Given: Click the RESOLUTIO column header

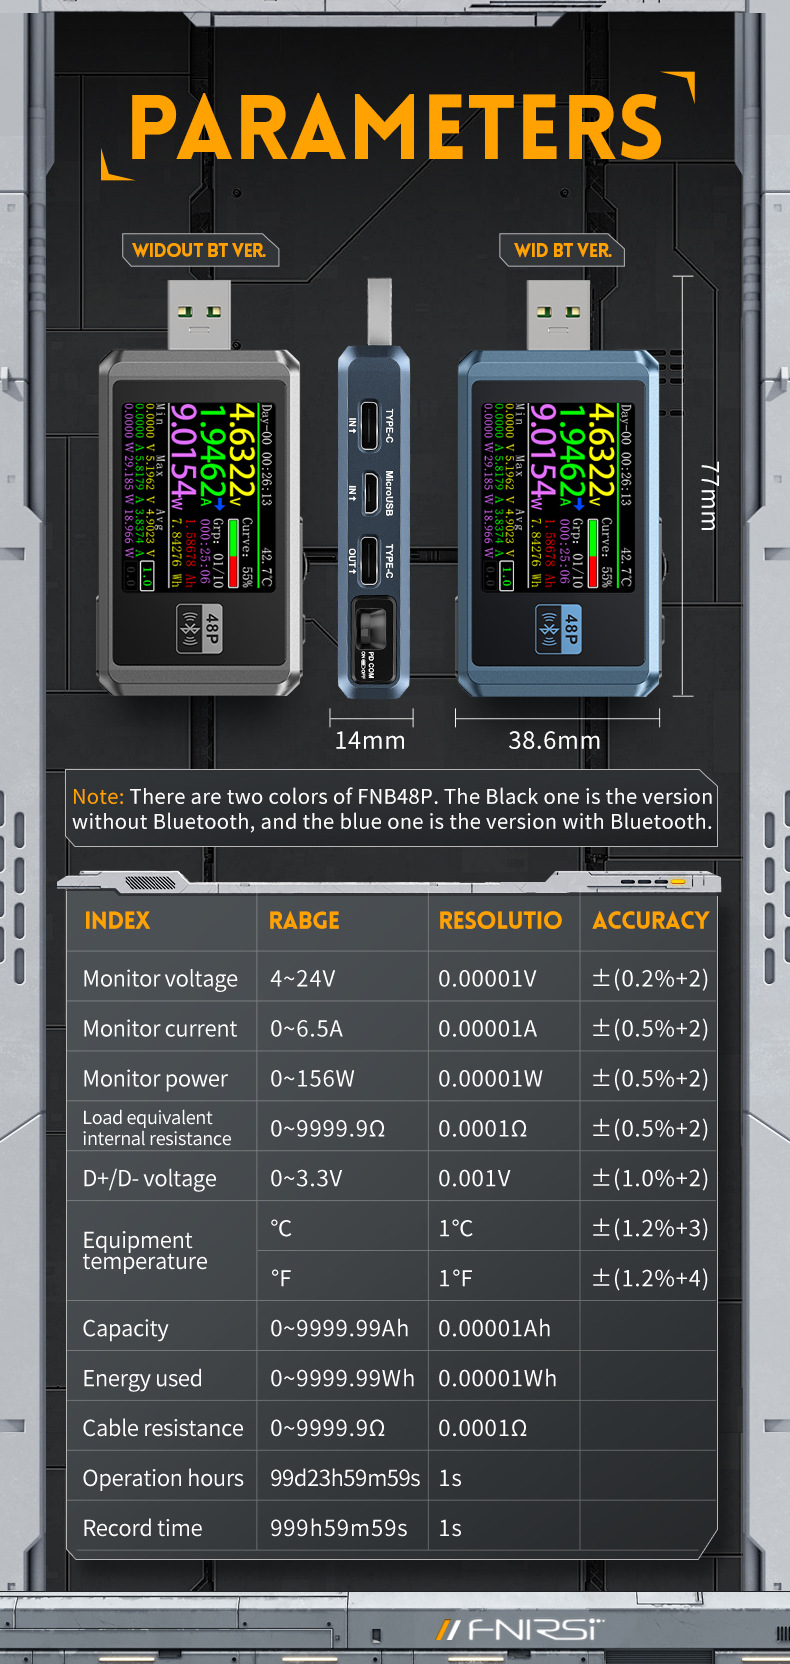Looking at the screenshot, I should coord(500,921).
